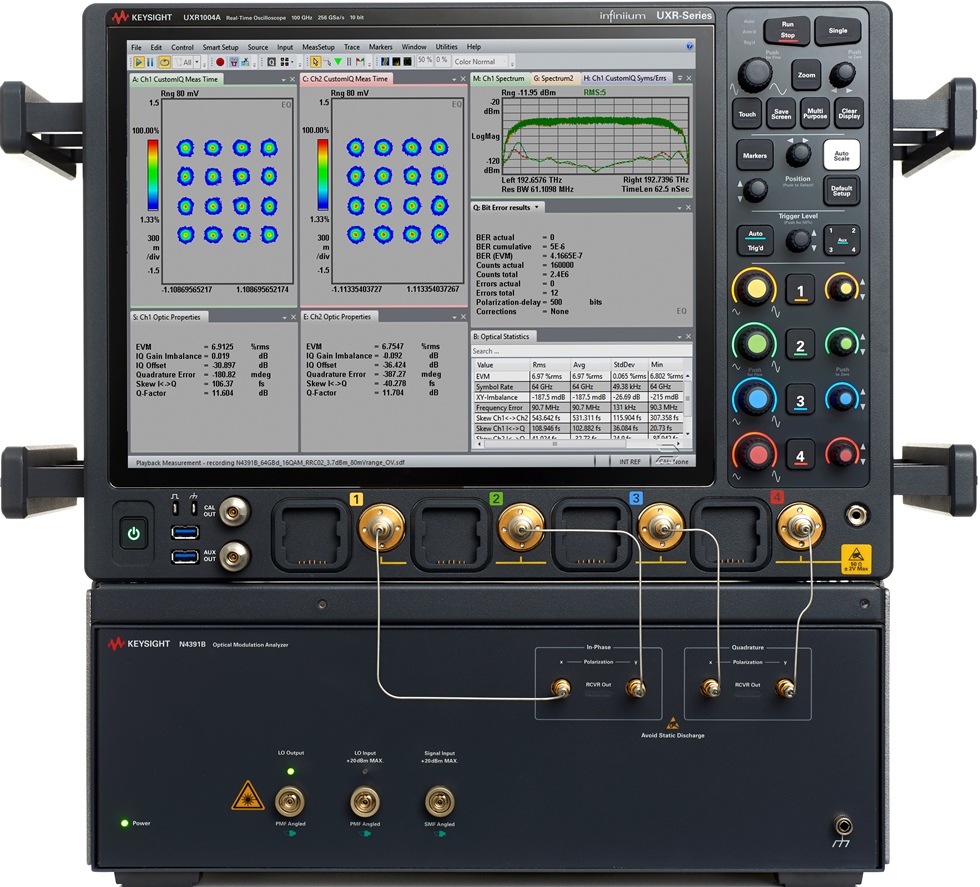Click the blue help icon
980x887 pixels.
(x=690, y=46)
